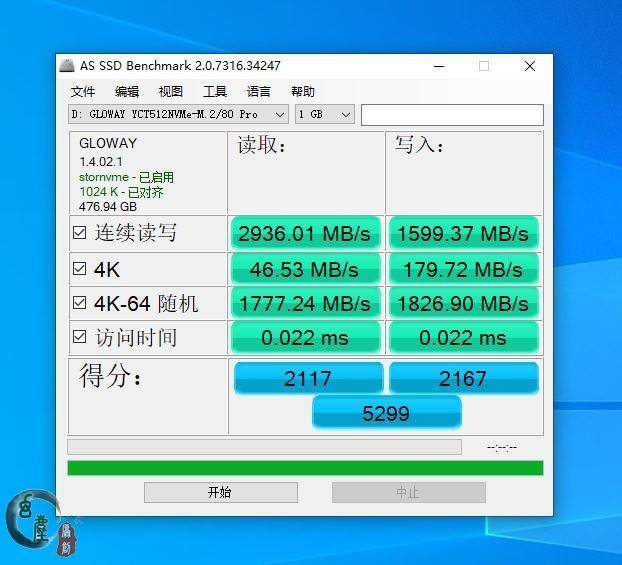The width and height of the screenshot is (622, 565).
Task: Click the green overall progress bar
Action: click(305, 468)
